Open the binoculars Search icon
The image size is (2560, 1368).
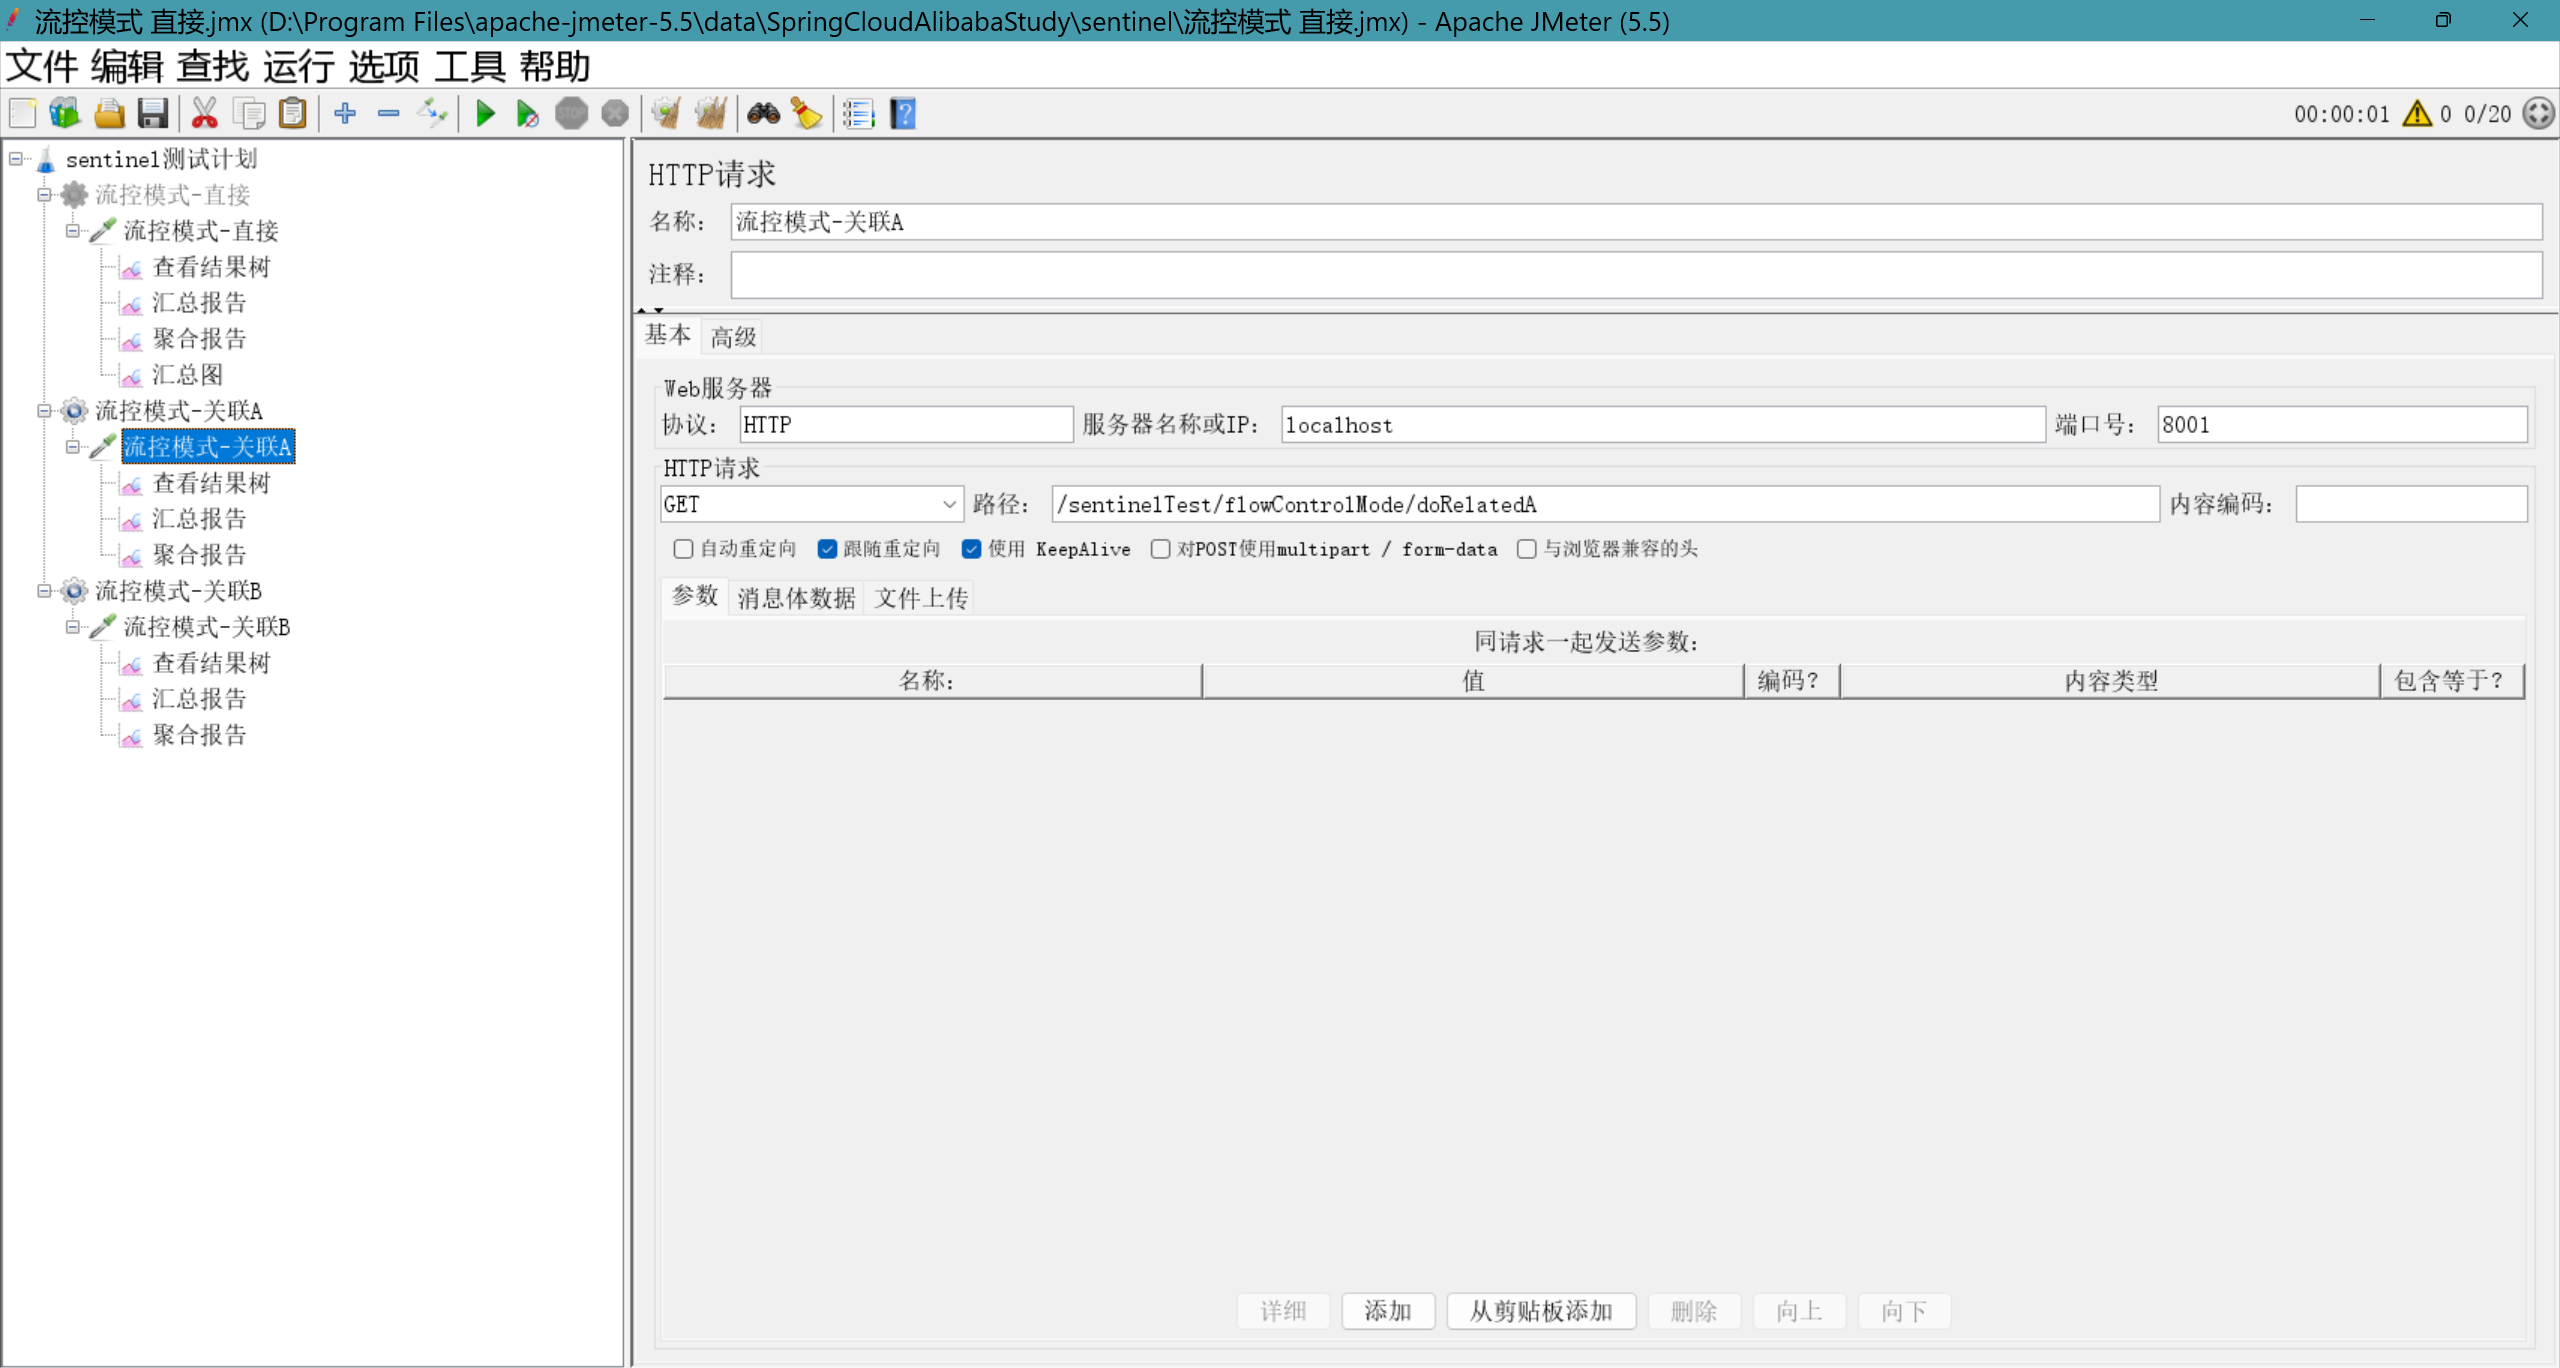[x=764, y=114]
